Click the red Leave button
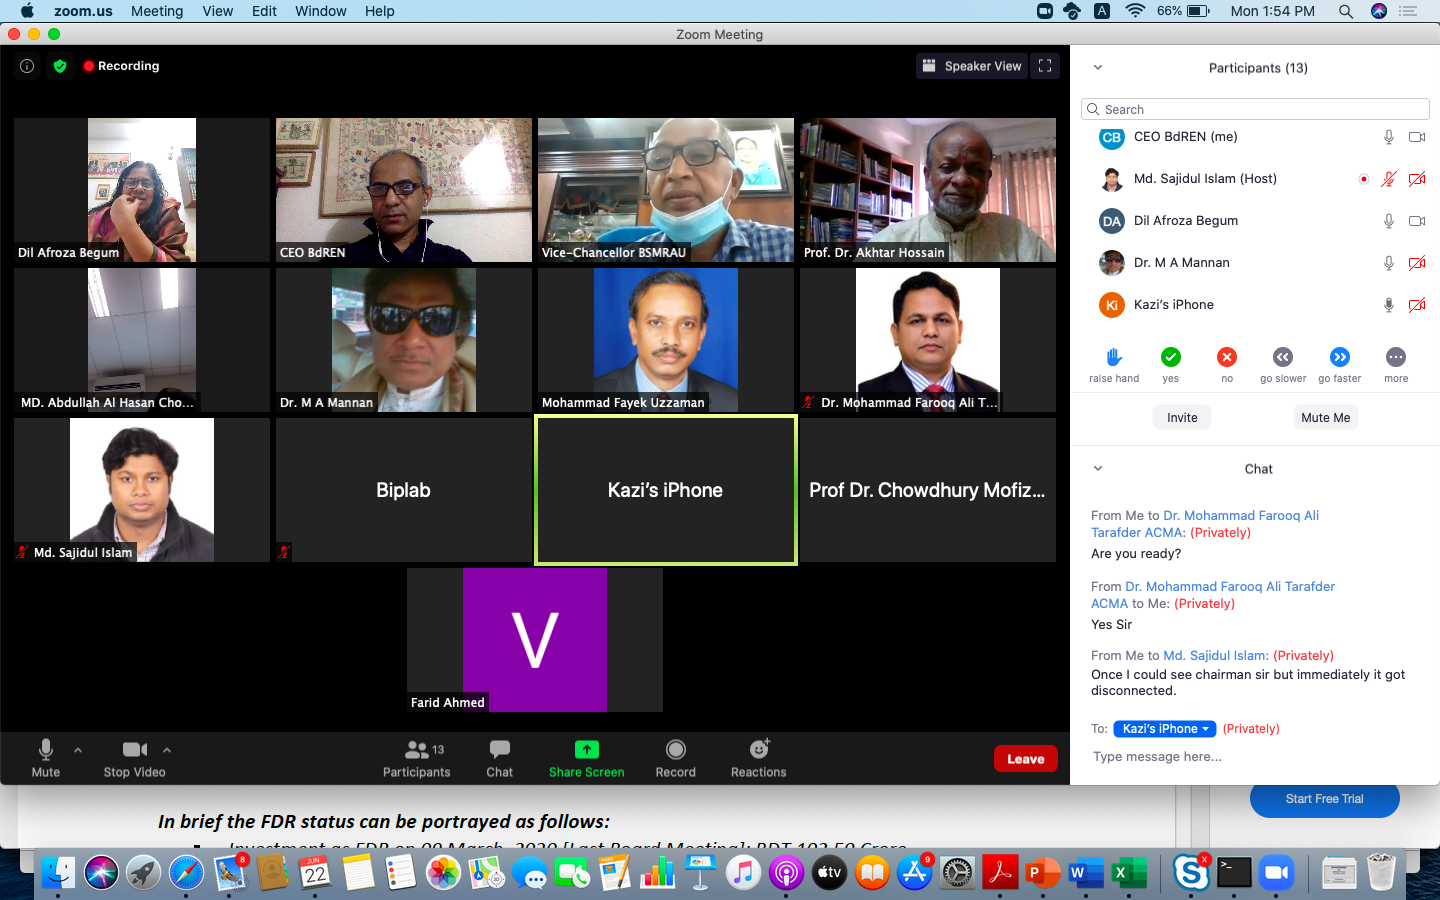Image resolution: width=1440 pixels, height=900 pixels. coord(1025,759)
